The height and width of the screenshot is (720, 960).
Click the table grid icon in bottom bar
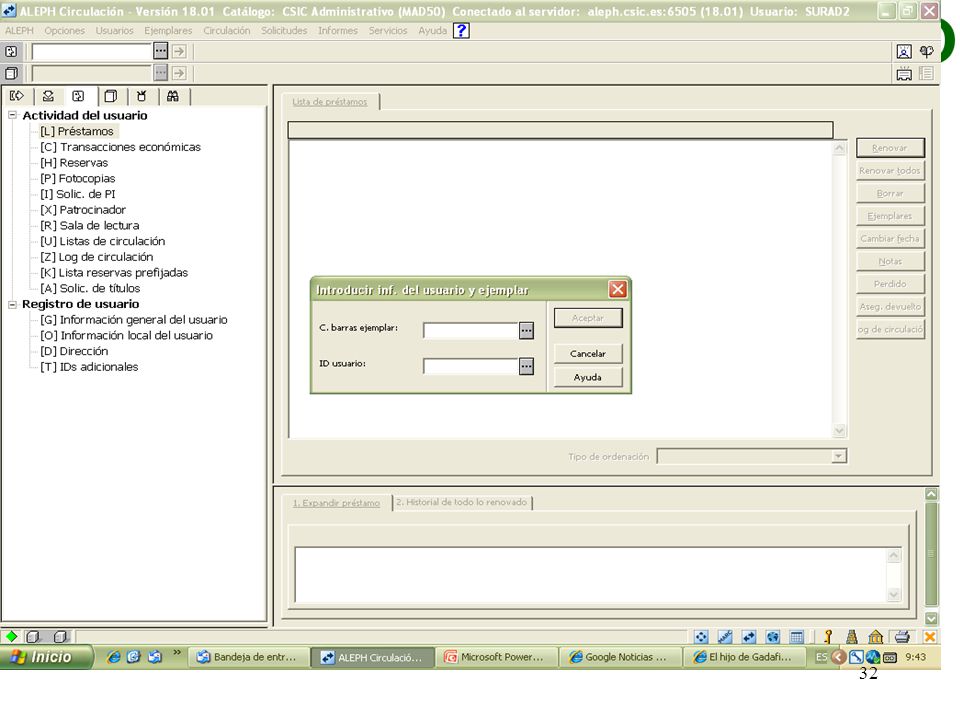click(x=797, y=637)
